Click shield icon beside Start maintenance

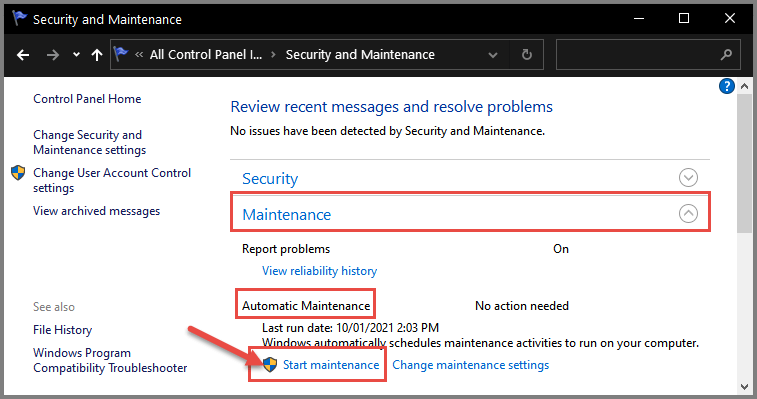270,365
